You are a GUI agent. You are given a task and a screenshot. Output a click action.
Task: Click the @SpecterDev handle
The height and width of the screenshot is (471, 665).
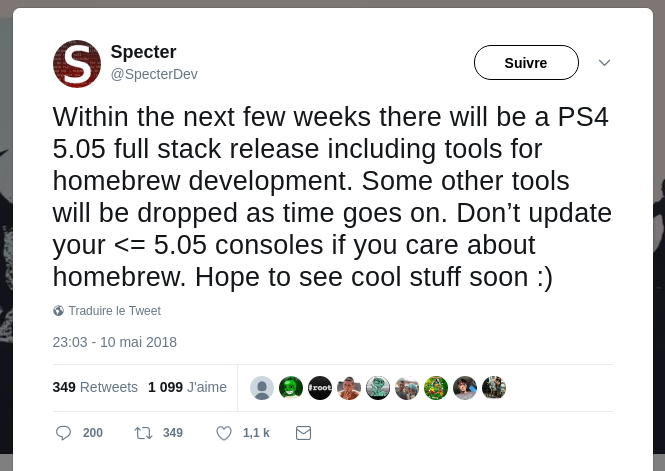(154, 74)
